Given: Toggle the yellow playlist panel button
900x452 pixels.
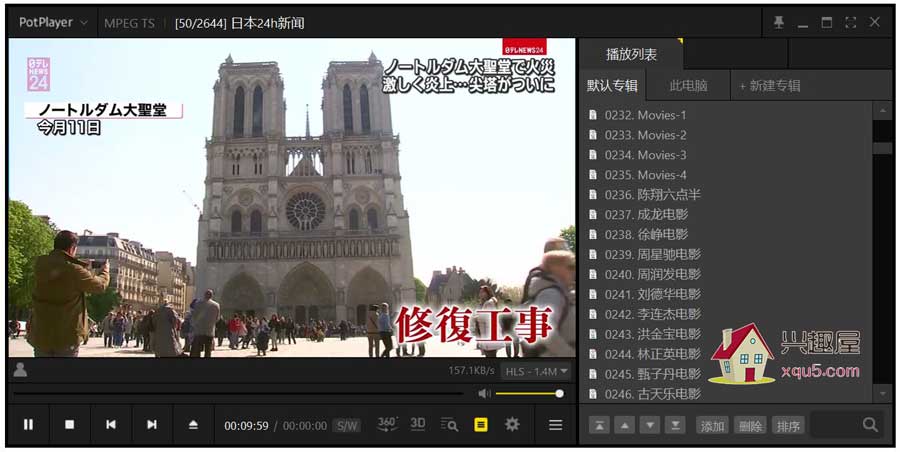Looking at the screenshot, I should coord(481,425).
